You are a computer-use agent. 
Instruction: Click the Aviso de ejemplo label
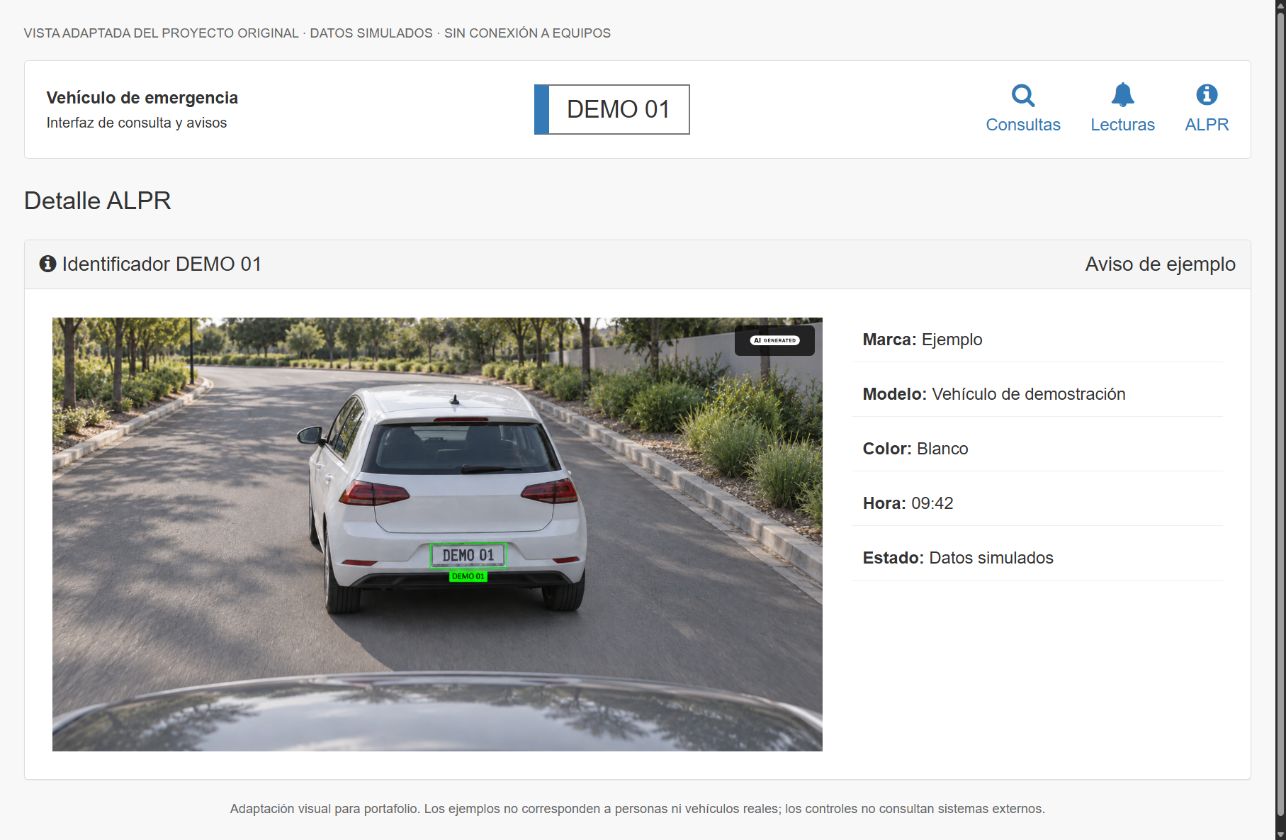click(x=1160, y=264)
